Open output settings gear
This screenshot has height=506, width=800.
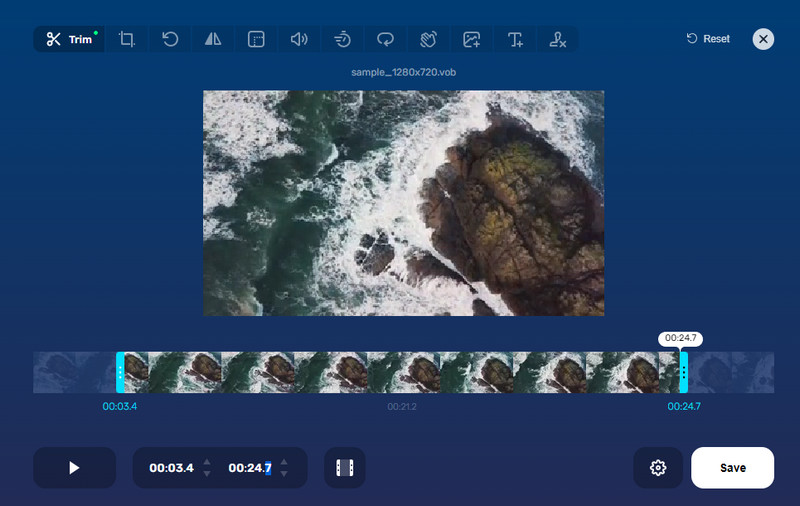coord(658,468)
